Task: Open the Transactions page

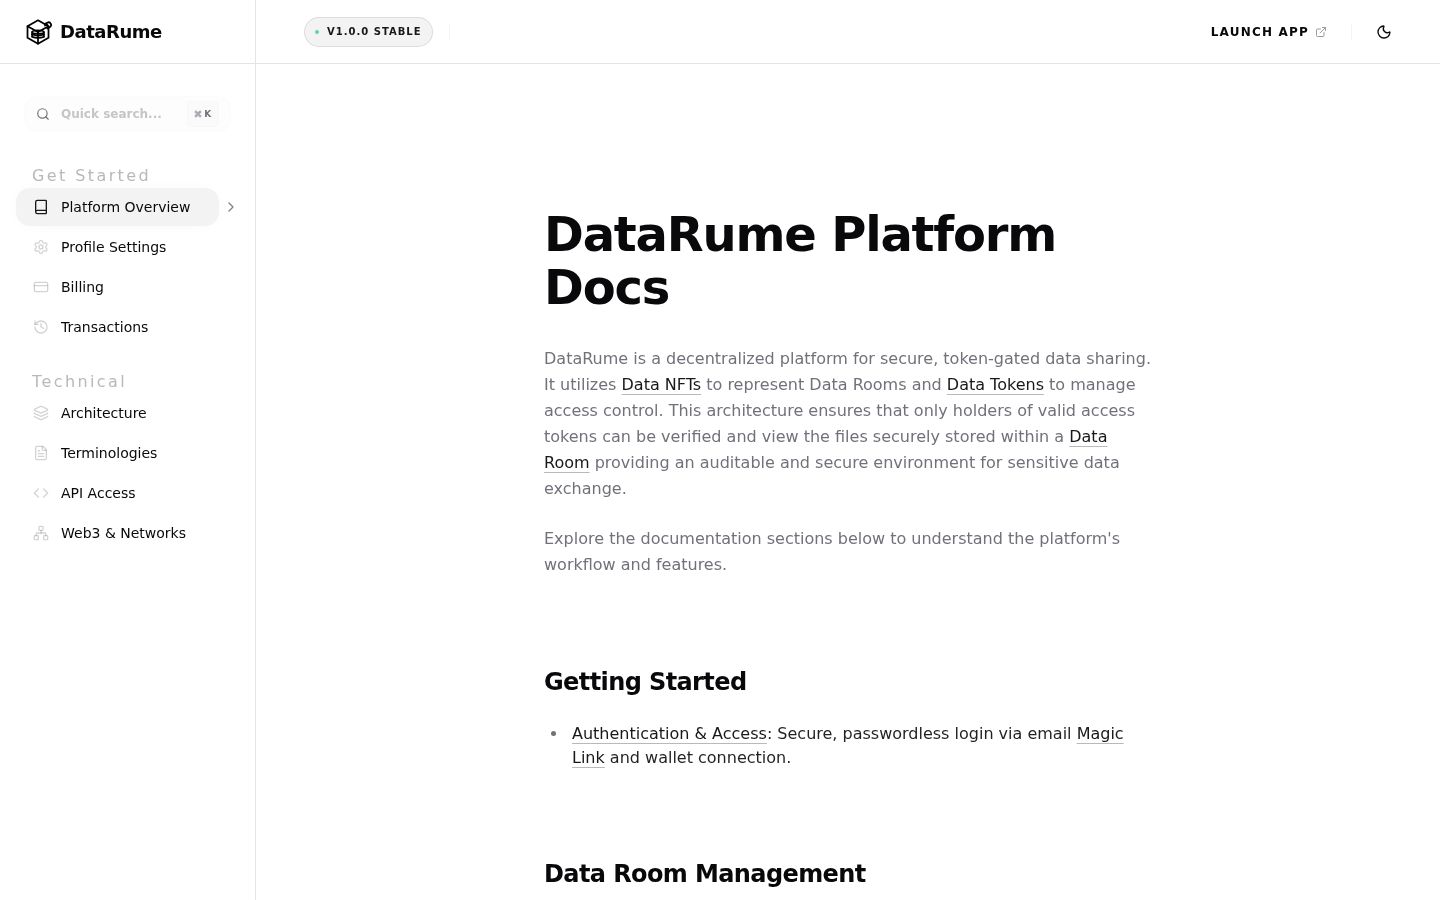Action: click(x=117, y=327)
